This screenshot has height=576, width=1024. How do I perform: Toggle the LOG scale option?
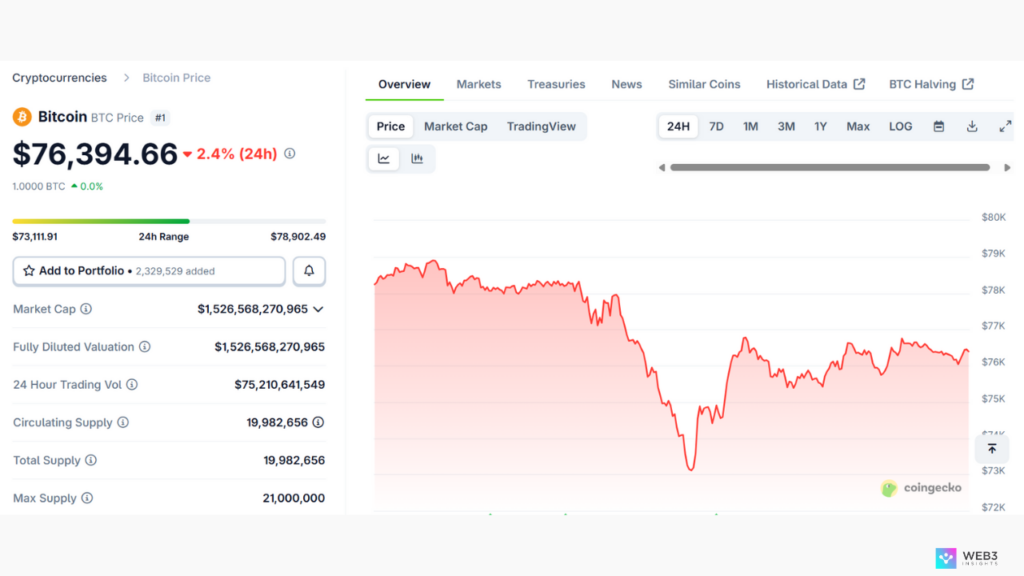coord(900,127)
